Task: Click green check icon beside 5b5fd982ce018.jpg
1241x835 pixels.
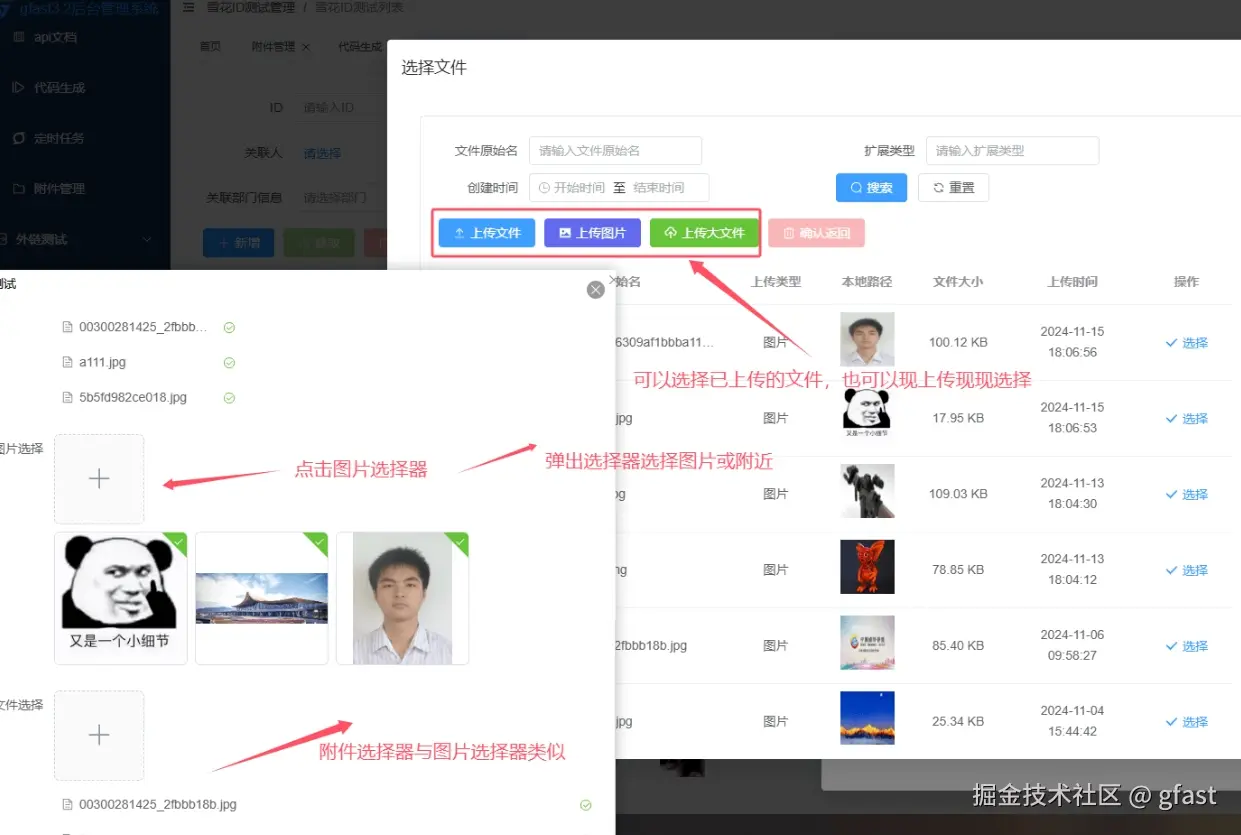Action: 229,397
